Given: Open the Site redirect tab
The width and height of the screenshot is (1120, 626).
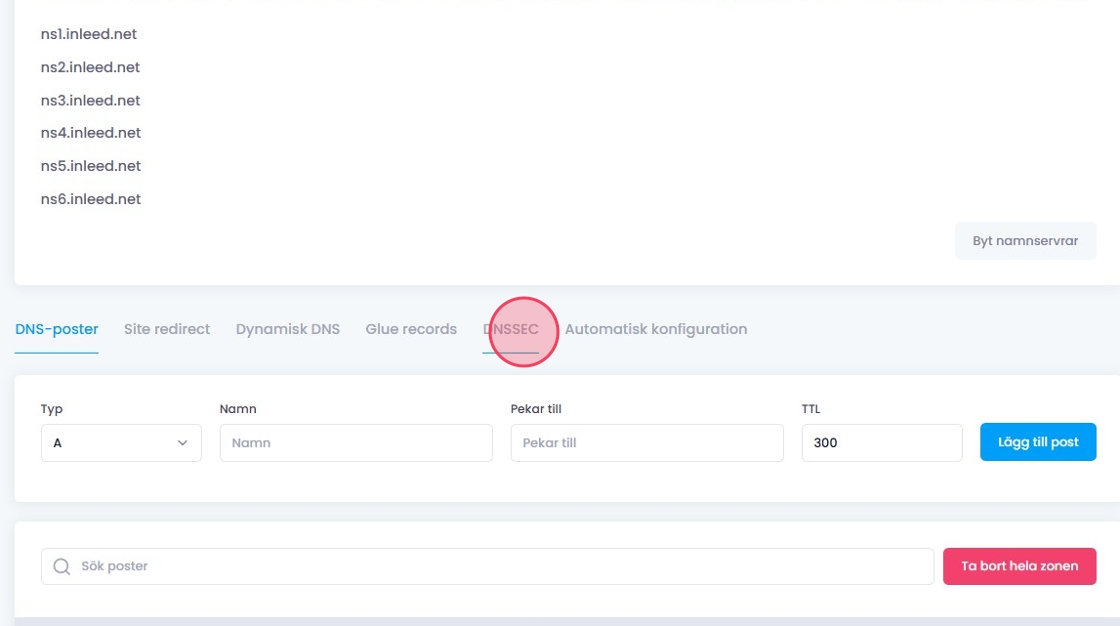Looking at the screenshot, I should coord(167,329).
